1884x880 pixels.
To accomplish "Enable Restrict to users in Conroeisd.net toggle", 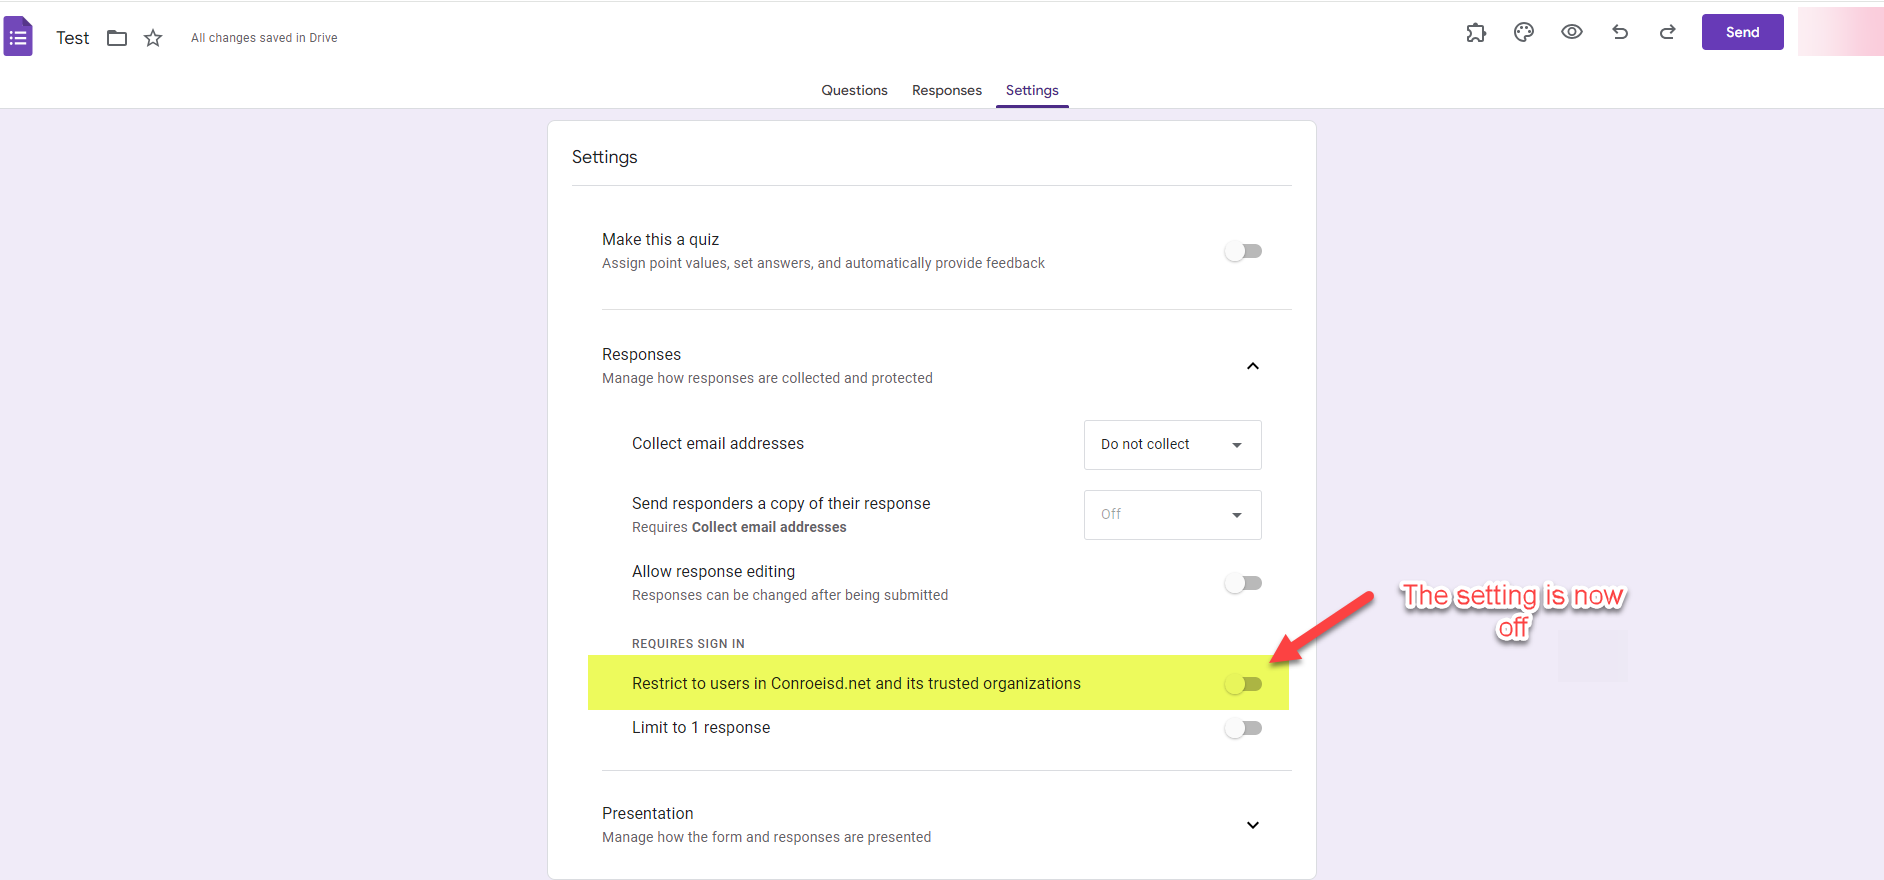I will coord(1243,684).
